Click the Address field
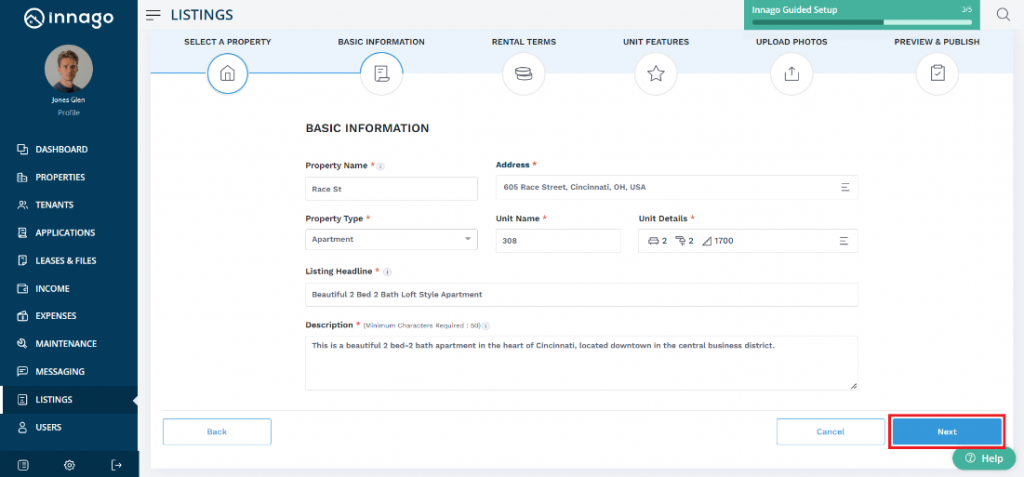The height and width of the screenshot is (477, 1024). 677,187
